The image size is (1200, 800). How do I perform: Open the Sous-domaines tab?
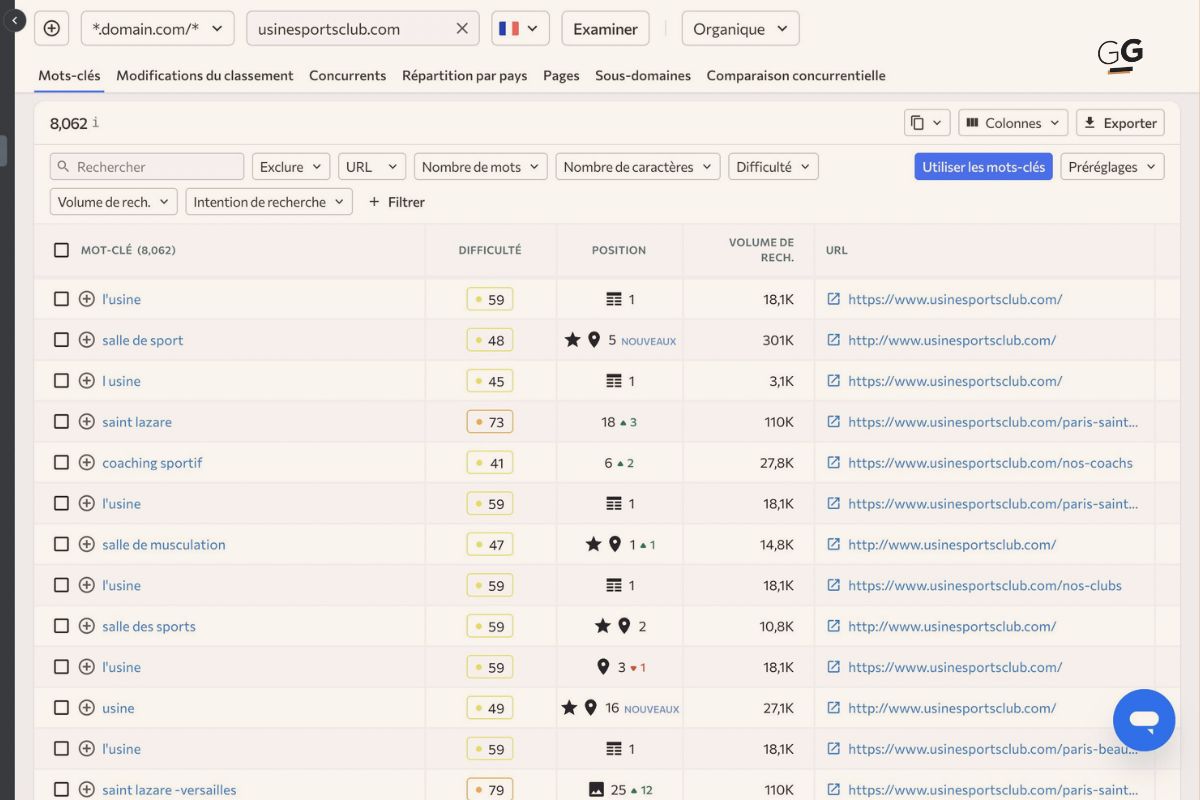642,75
